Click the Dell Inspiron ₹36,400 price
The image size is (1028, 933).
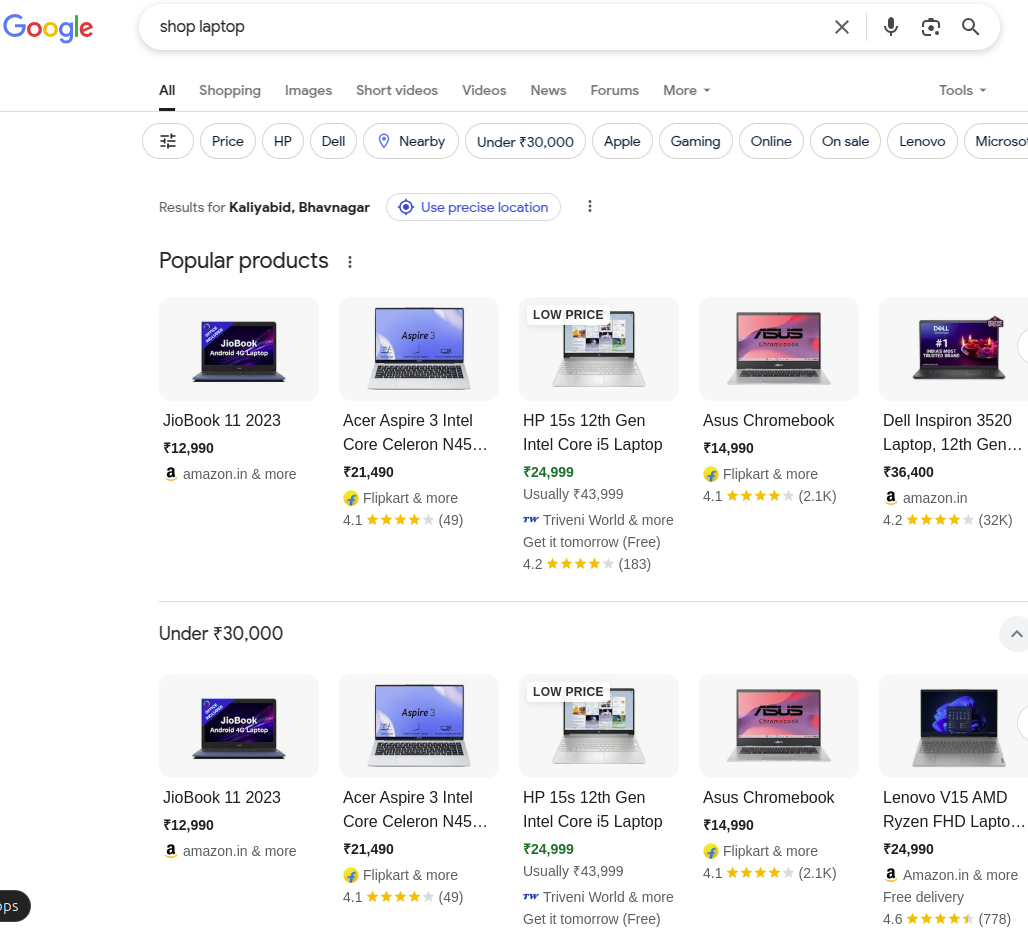[x=908, y=472]
